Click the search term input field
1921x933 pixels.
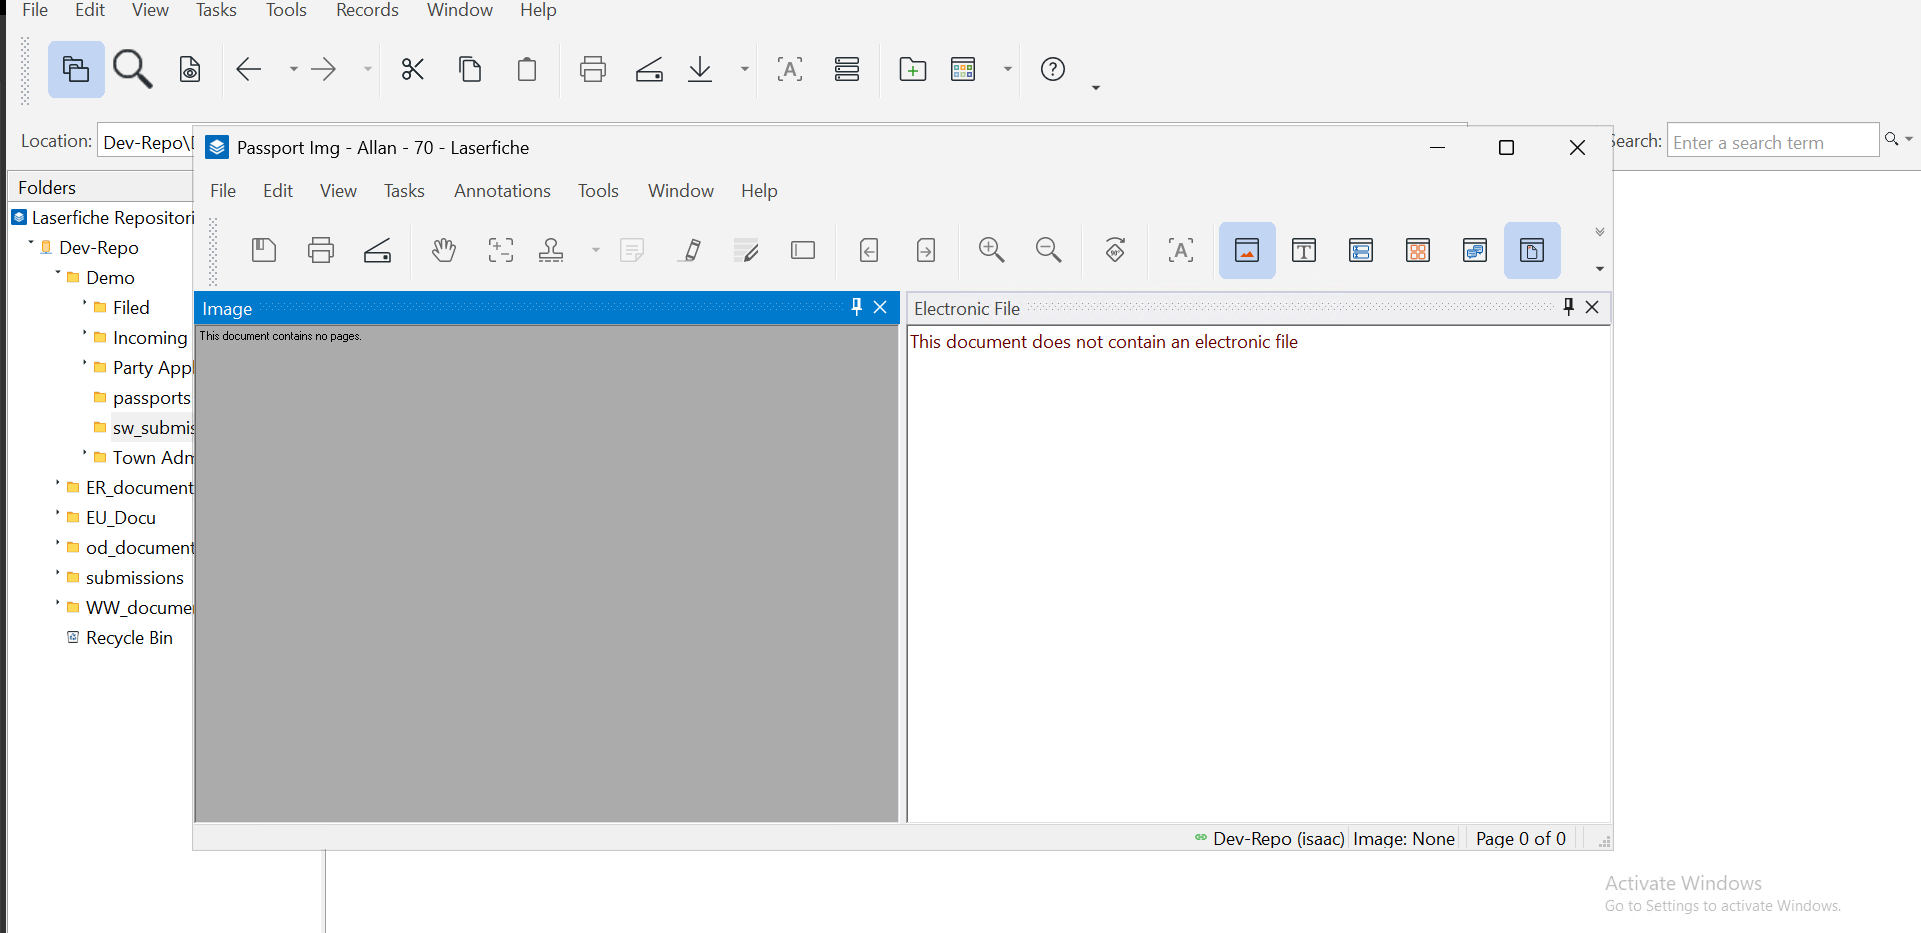click(1773, 140)
